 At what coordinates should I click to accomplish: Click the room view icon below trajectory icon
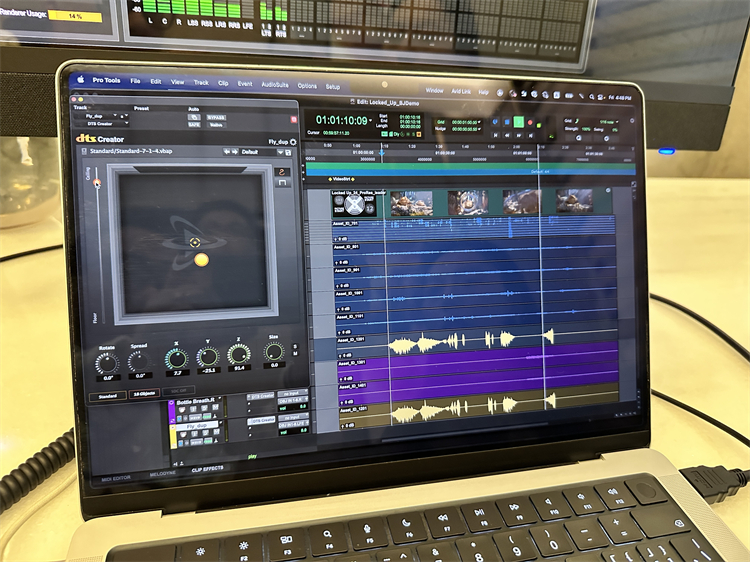point(282,183)
